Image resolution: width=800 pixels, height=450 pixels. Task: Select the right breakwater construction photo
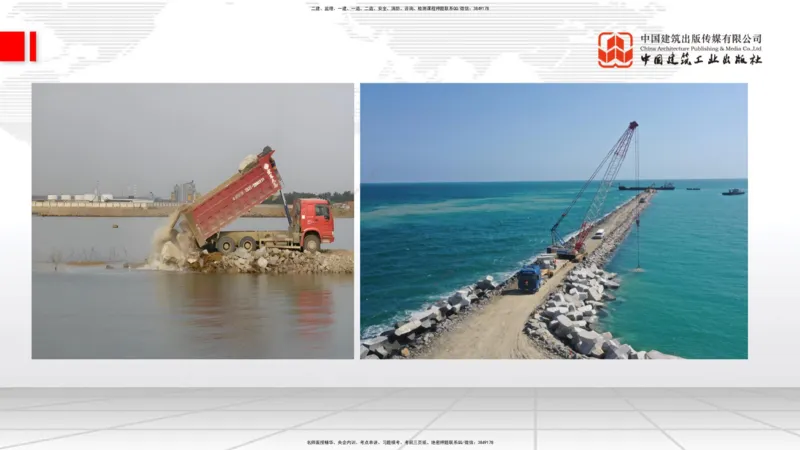point(553,220)
